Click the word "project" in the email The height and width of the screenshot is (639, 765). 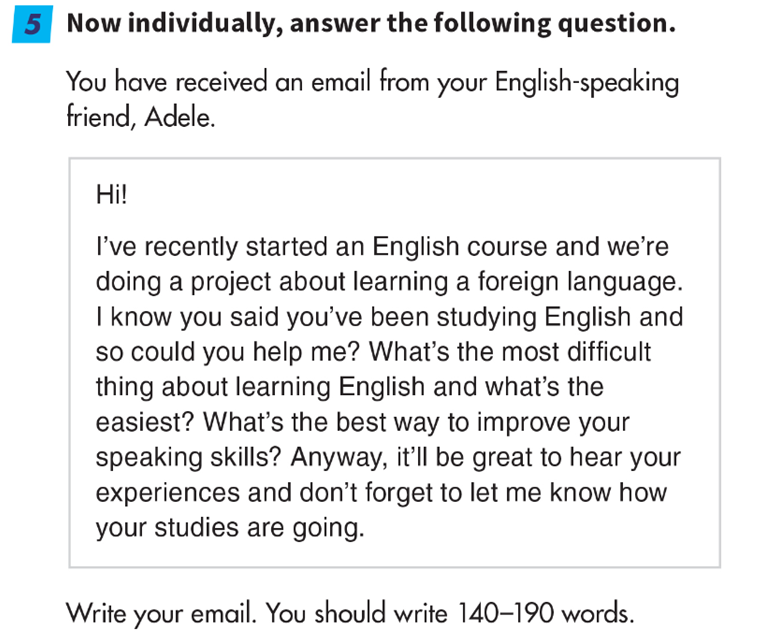[x=222, y=282]
